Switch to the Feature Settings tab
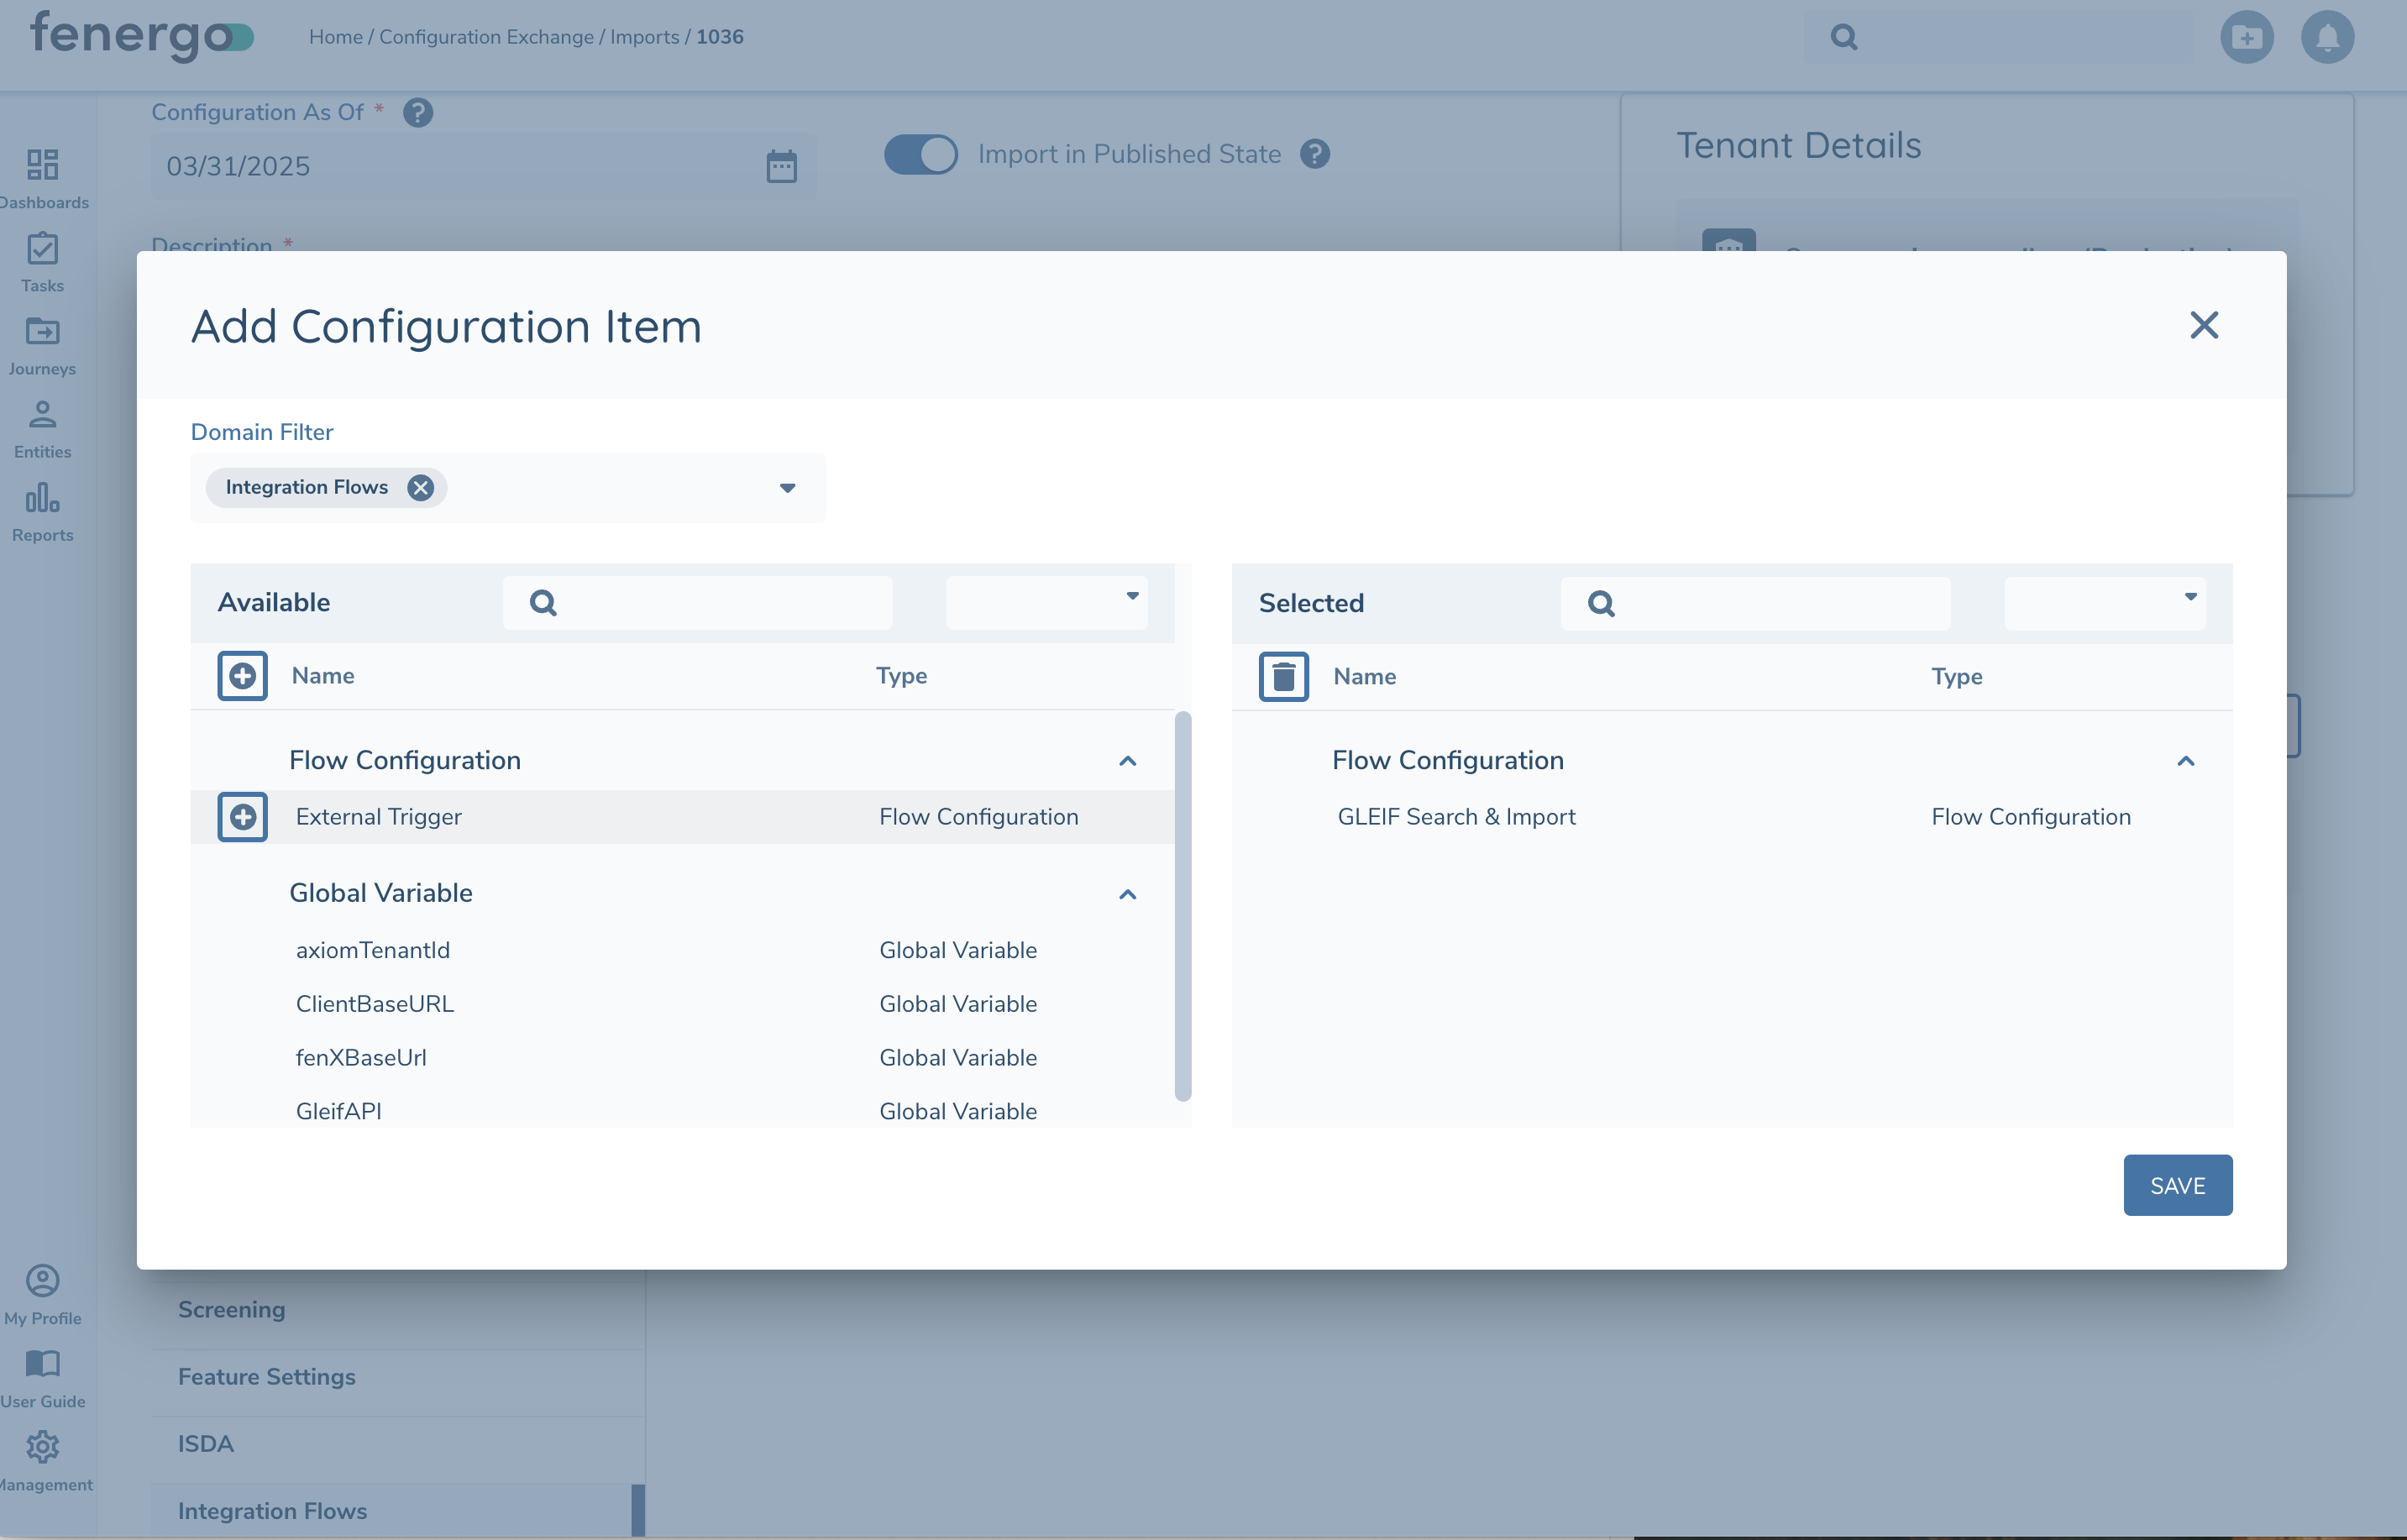Screen dimensions: 2407x1540 266,1376
